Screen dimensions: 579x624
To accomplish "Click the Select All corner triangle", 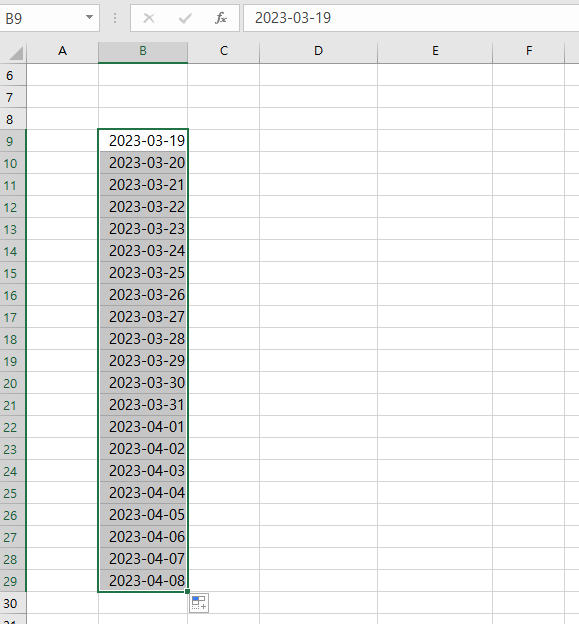I will click(16, 53).
